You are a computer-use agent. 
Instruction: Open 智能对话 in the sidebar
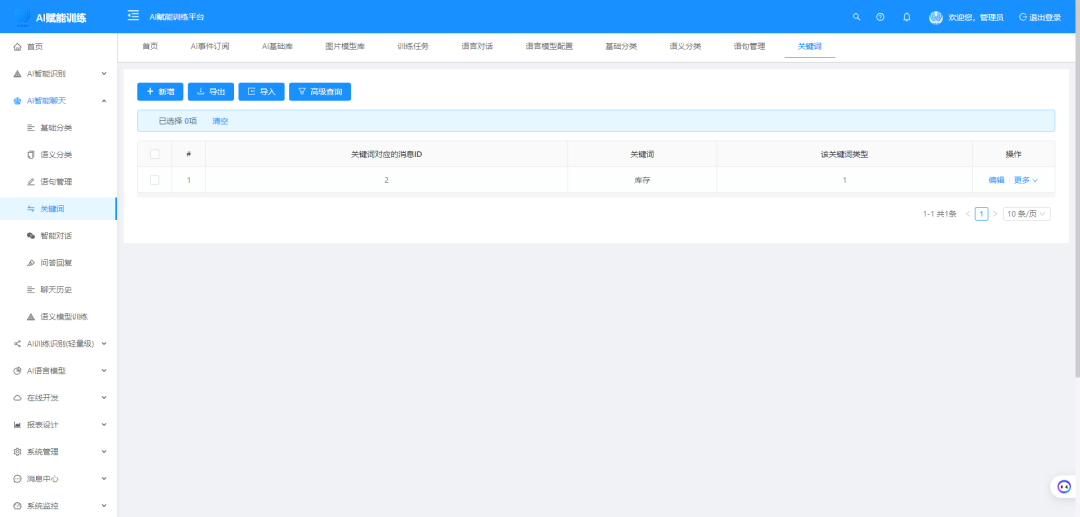click(x=56, y=236)
